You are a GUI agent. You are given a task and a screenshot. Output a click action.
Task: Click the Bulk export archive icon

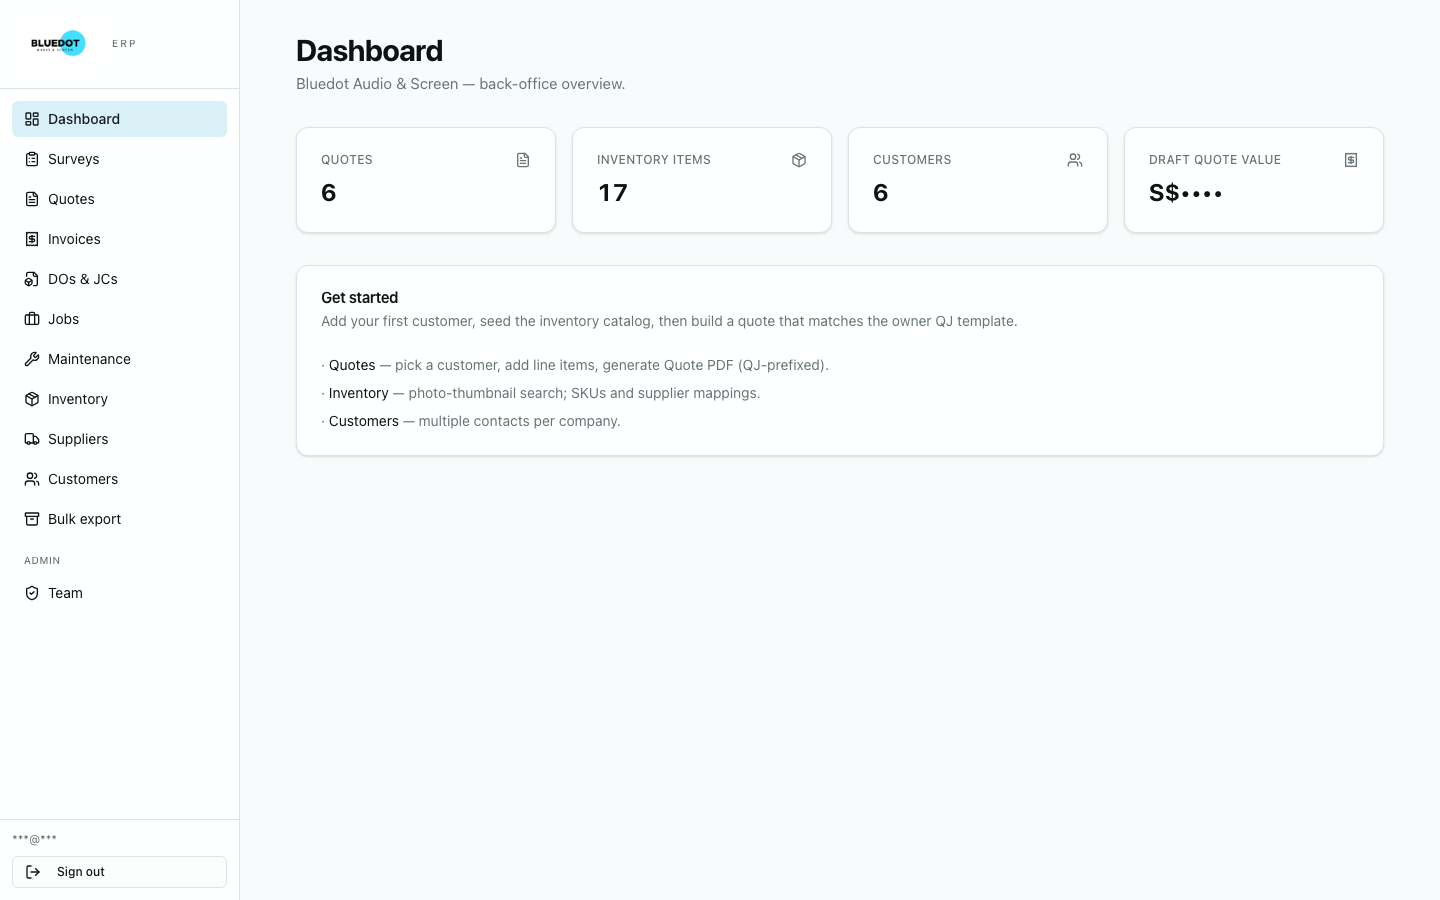[x=32, y=519]
